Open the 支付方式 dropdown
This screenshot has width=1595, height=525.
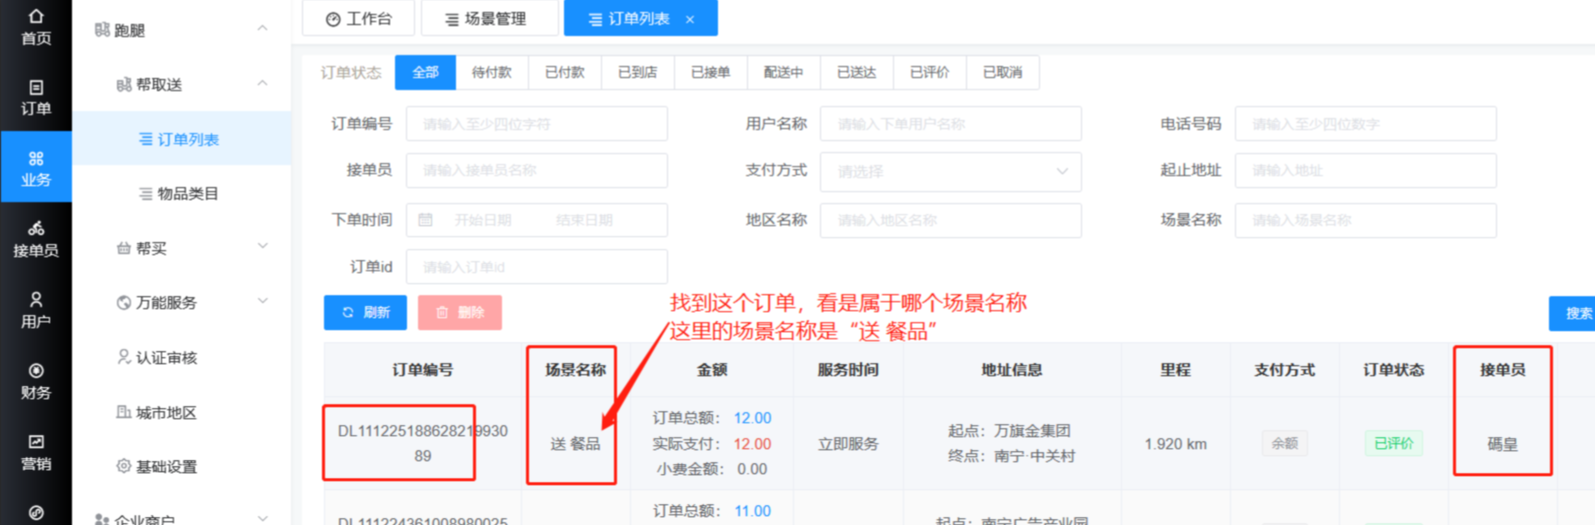coord(950,171)
